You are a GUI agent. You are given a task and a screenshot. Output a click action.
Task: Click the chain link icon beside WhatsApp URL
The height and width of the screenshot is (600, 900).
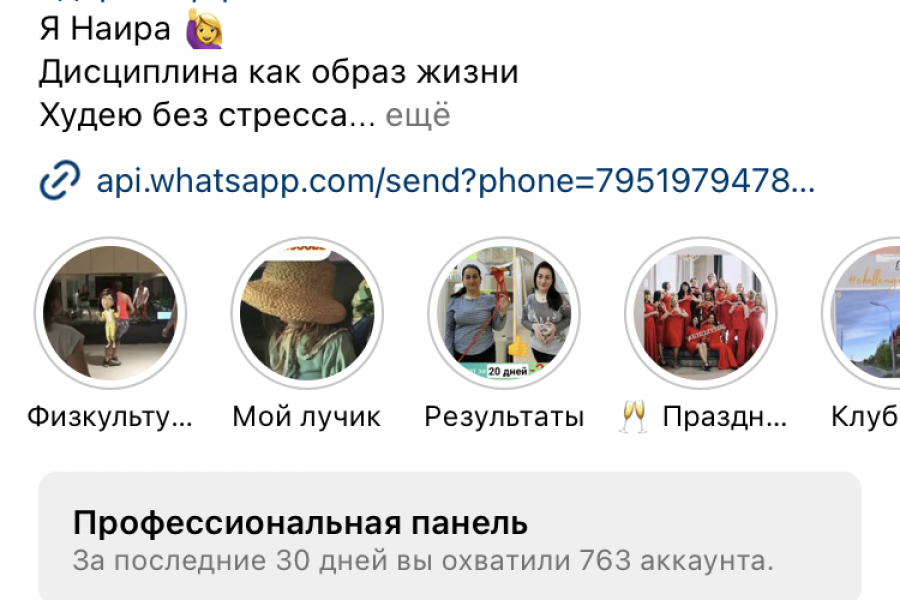[60, 180]
